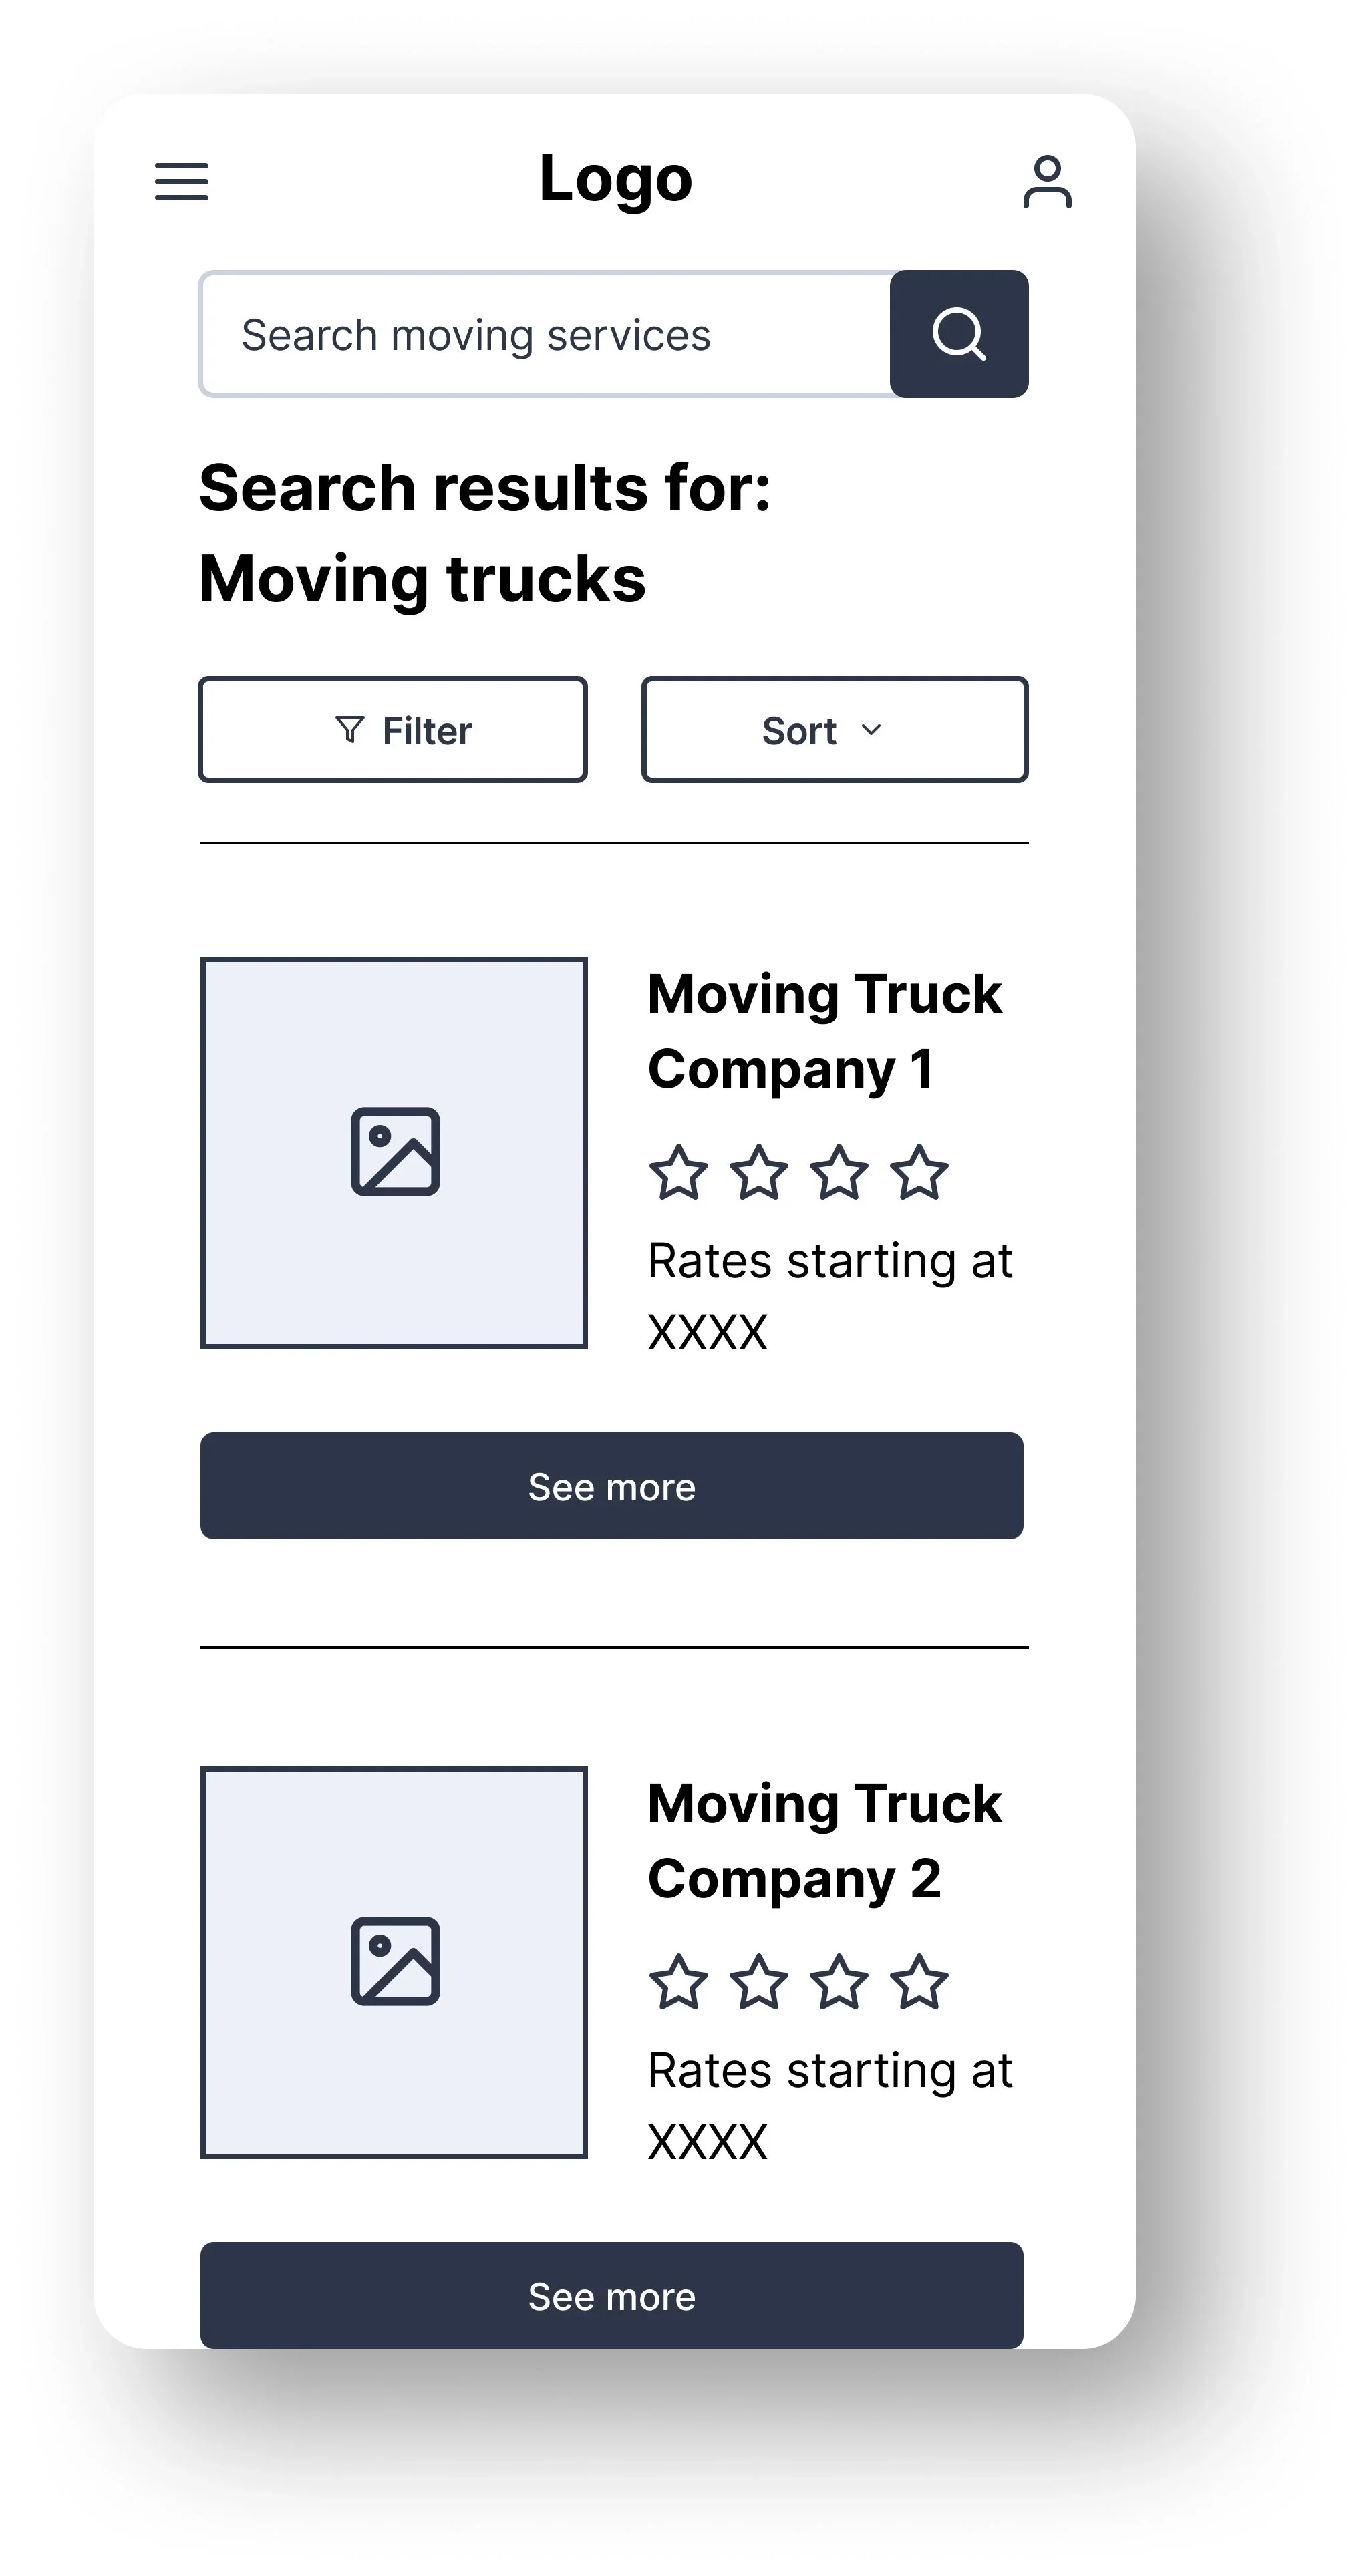Click the image placeholder icon for Company 2
1363x2576 pixels.
(x=395, y=1961)
